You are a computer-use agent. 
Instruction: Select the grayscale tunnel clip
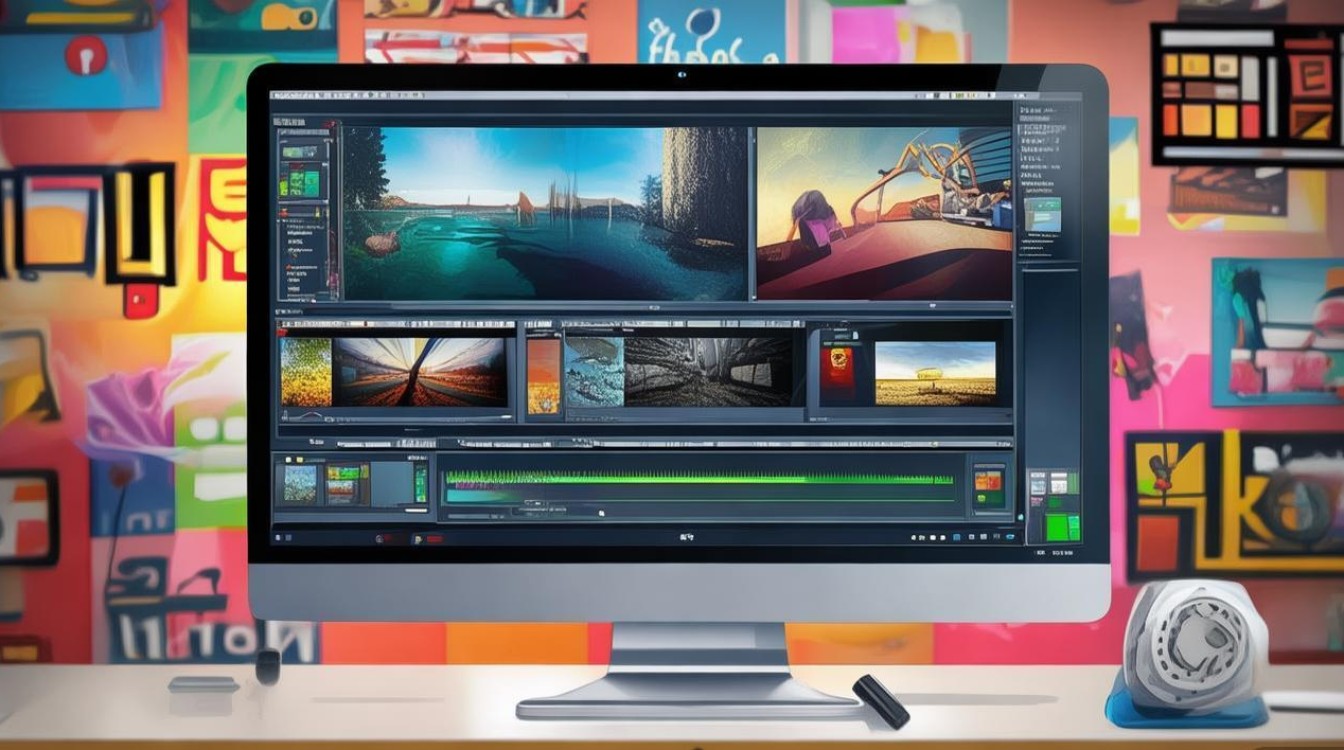(x=708, y=371)
